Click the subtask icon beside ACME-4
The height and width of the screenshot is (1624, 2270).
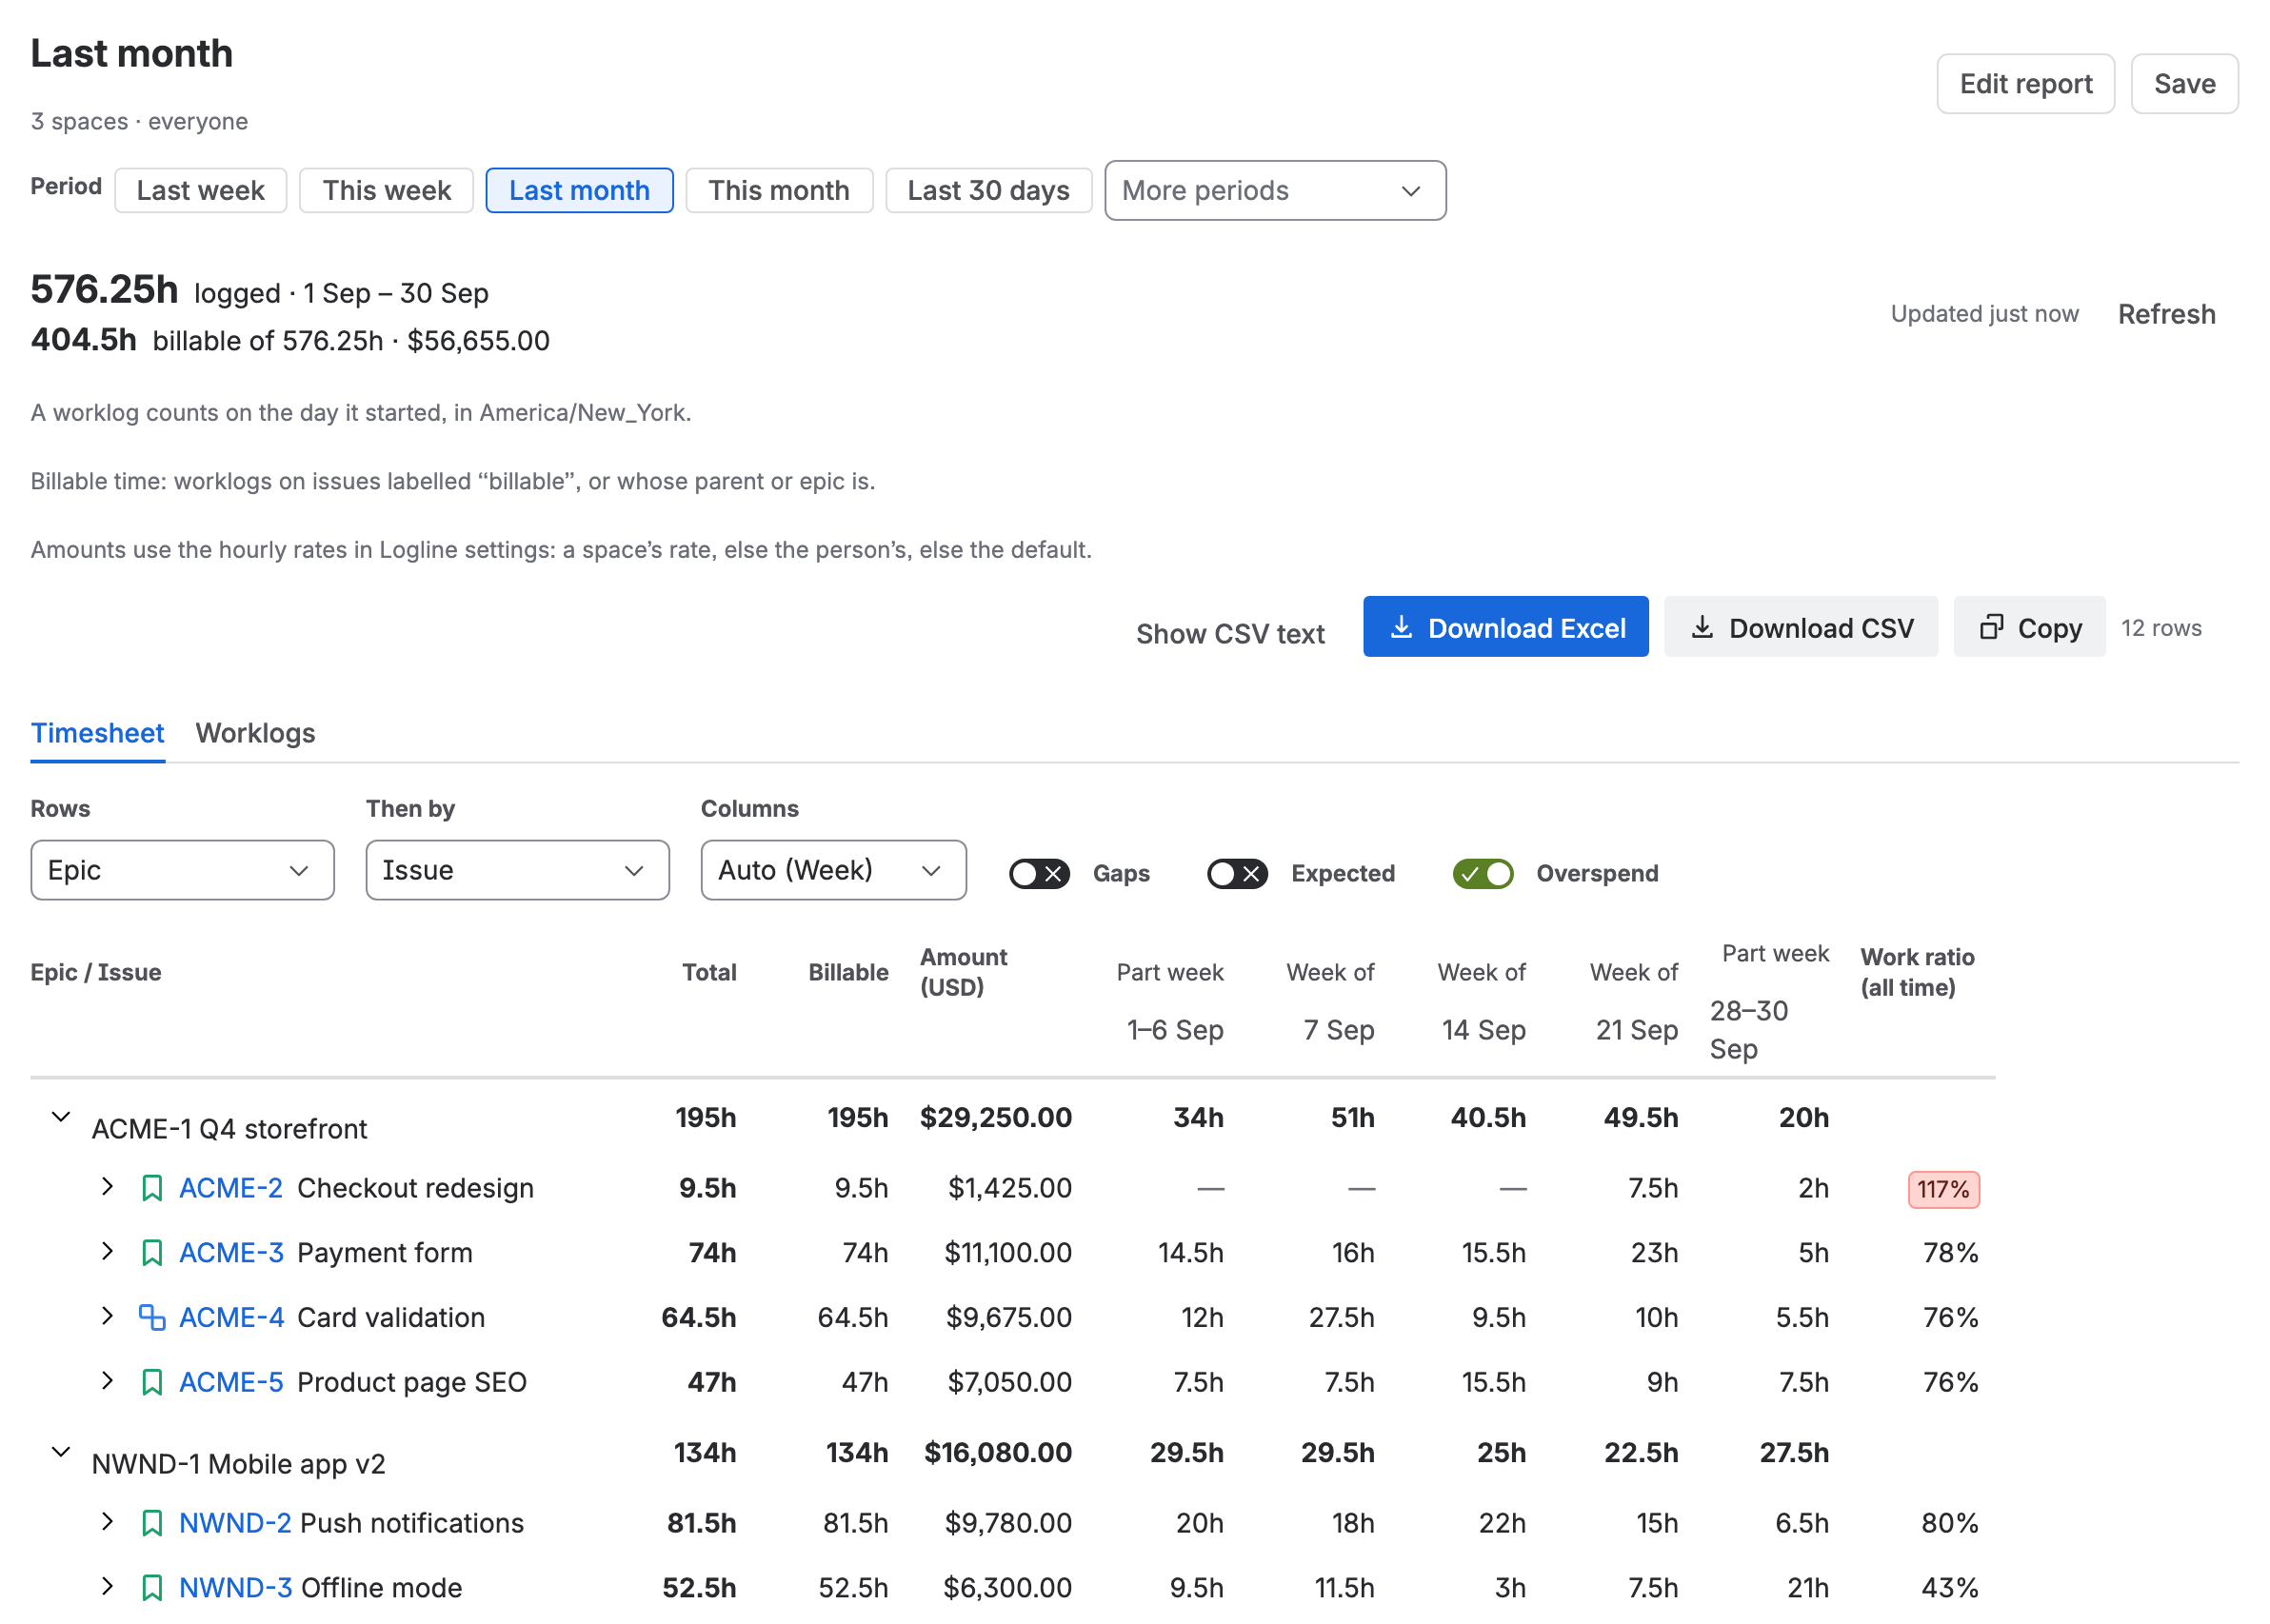[x=152, y=1317]
